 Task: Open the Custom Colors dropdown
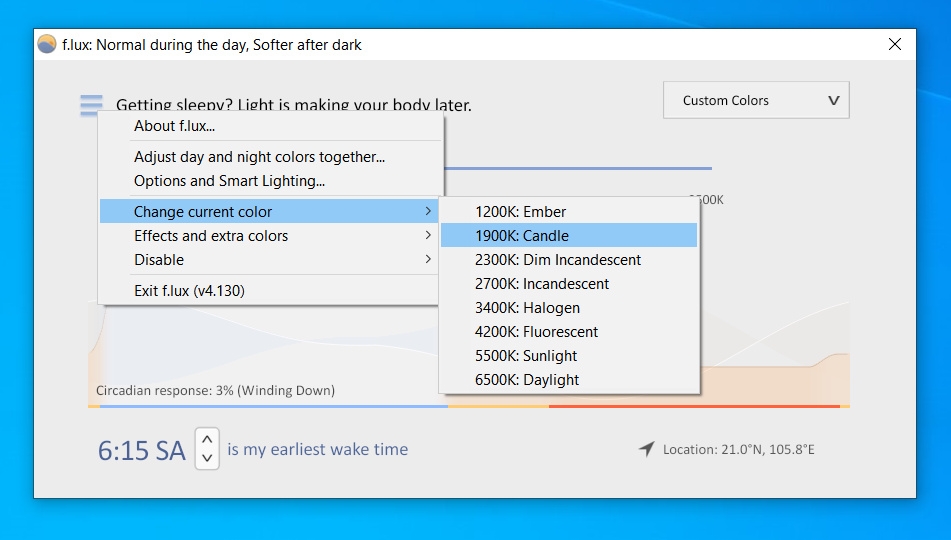[756, 100]
